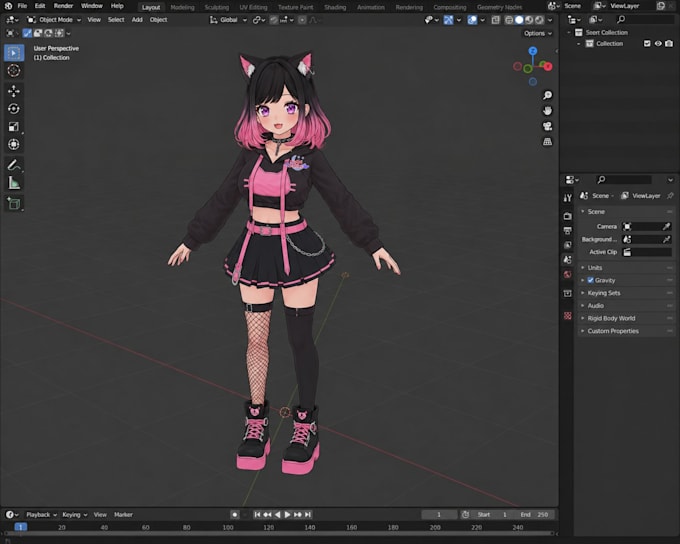Switch to the Sculpting workspace tab
Screen dimensions: 680x544
click(216, 7)
